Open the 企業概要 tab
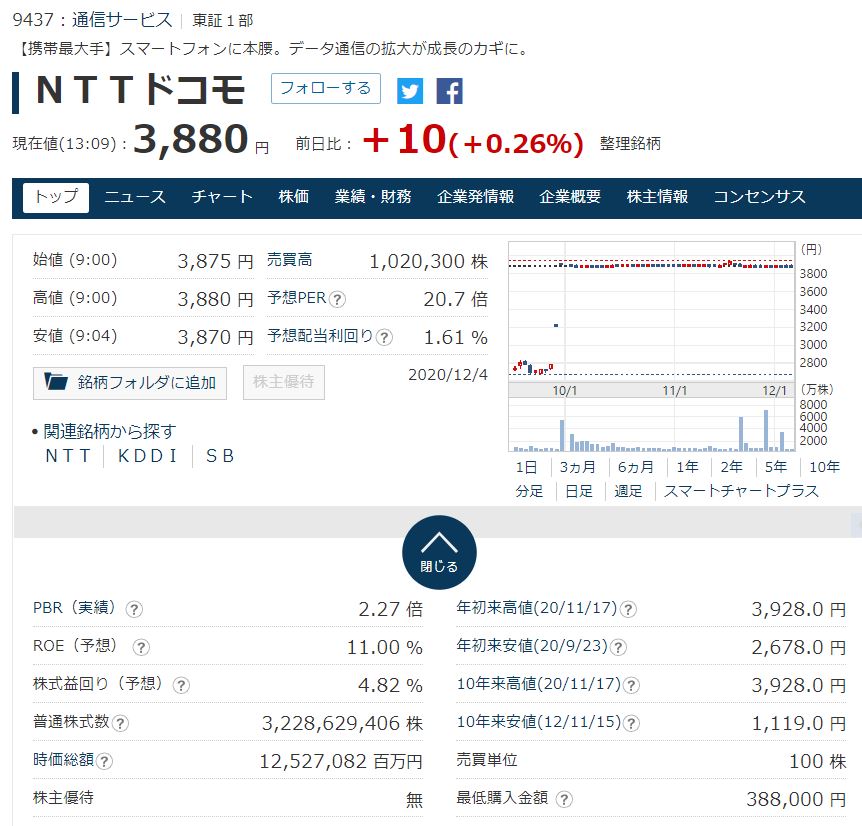This screenshot has width=862, height=826. [x=570, y=197]
